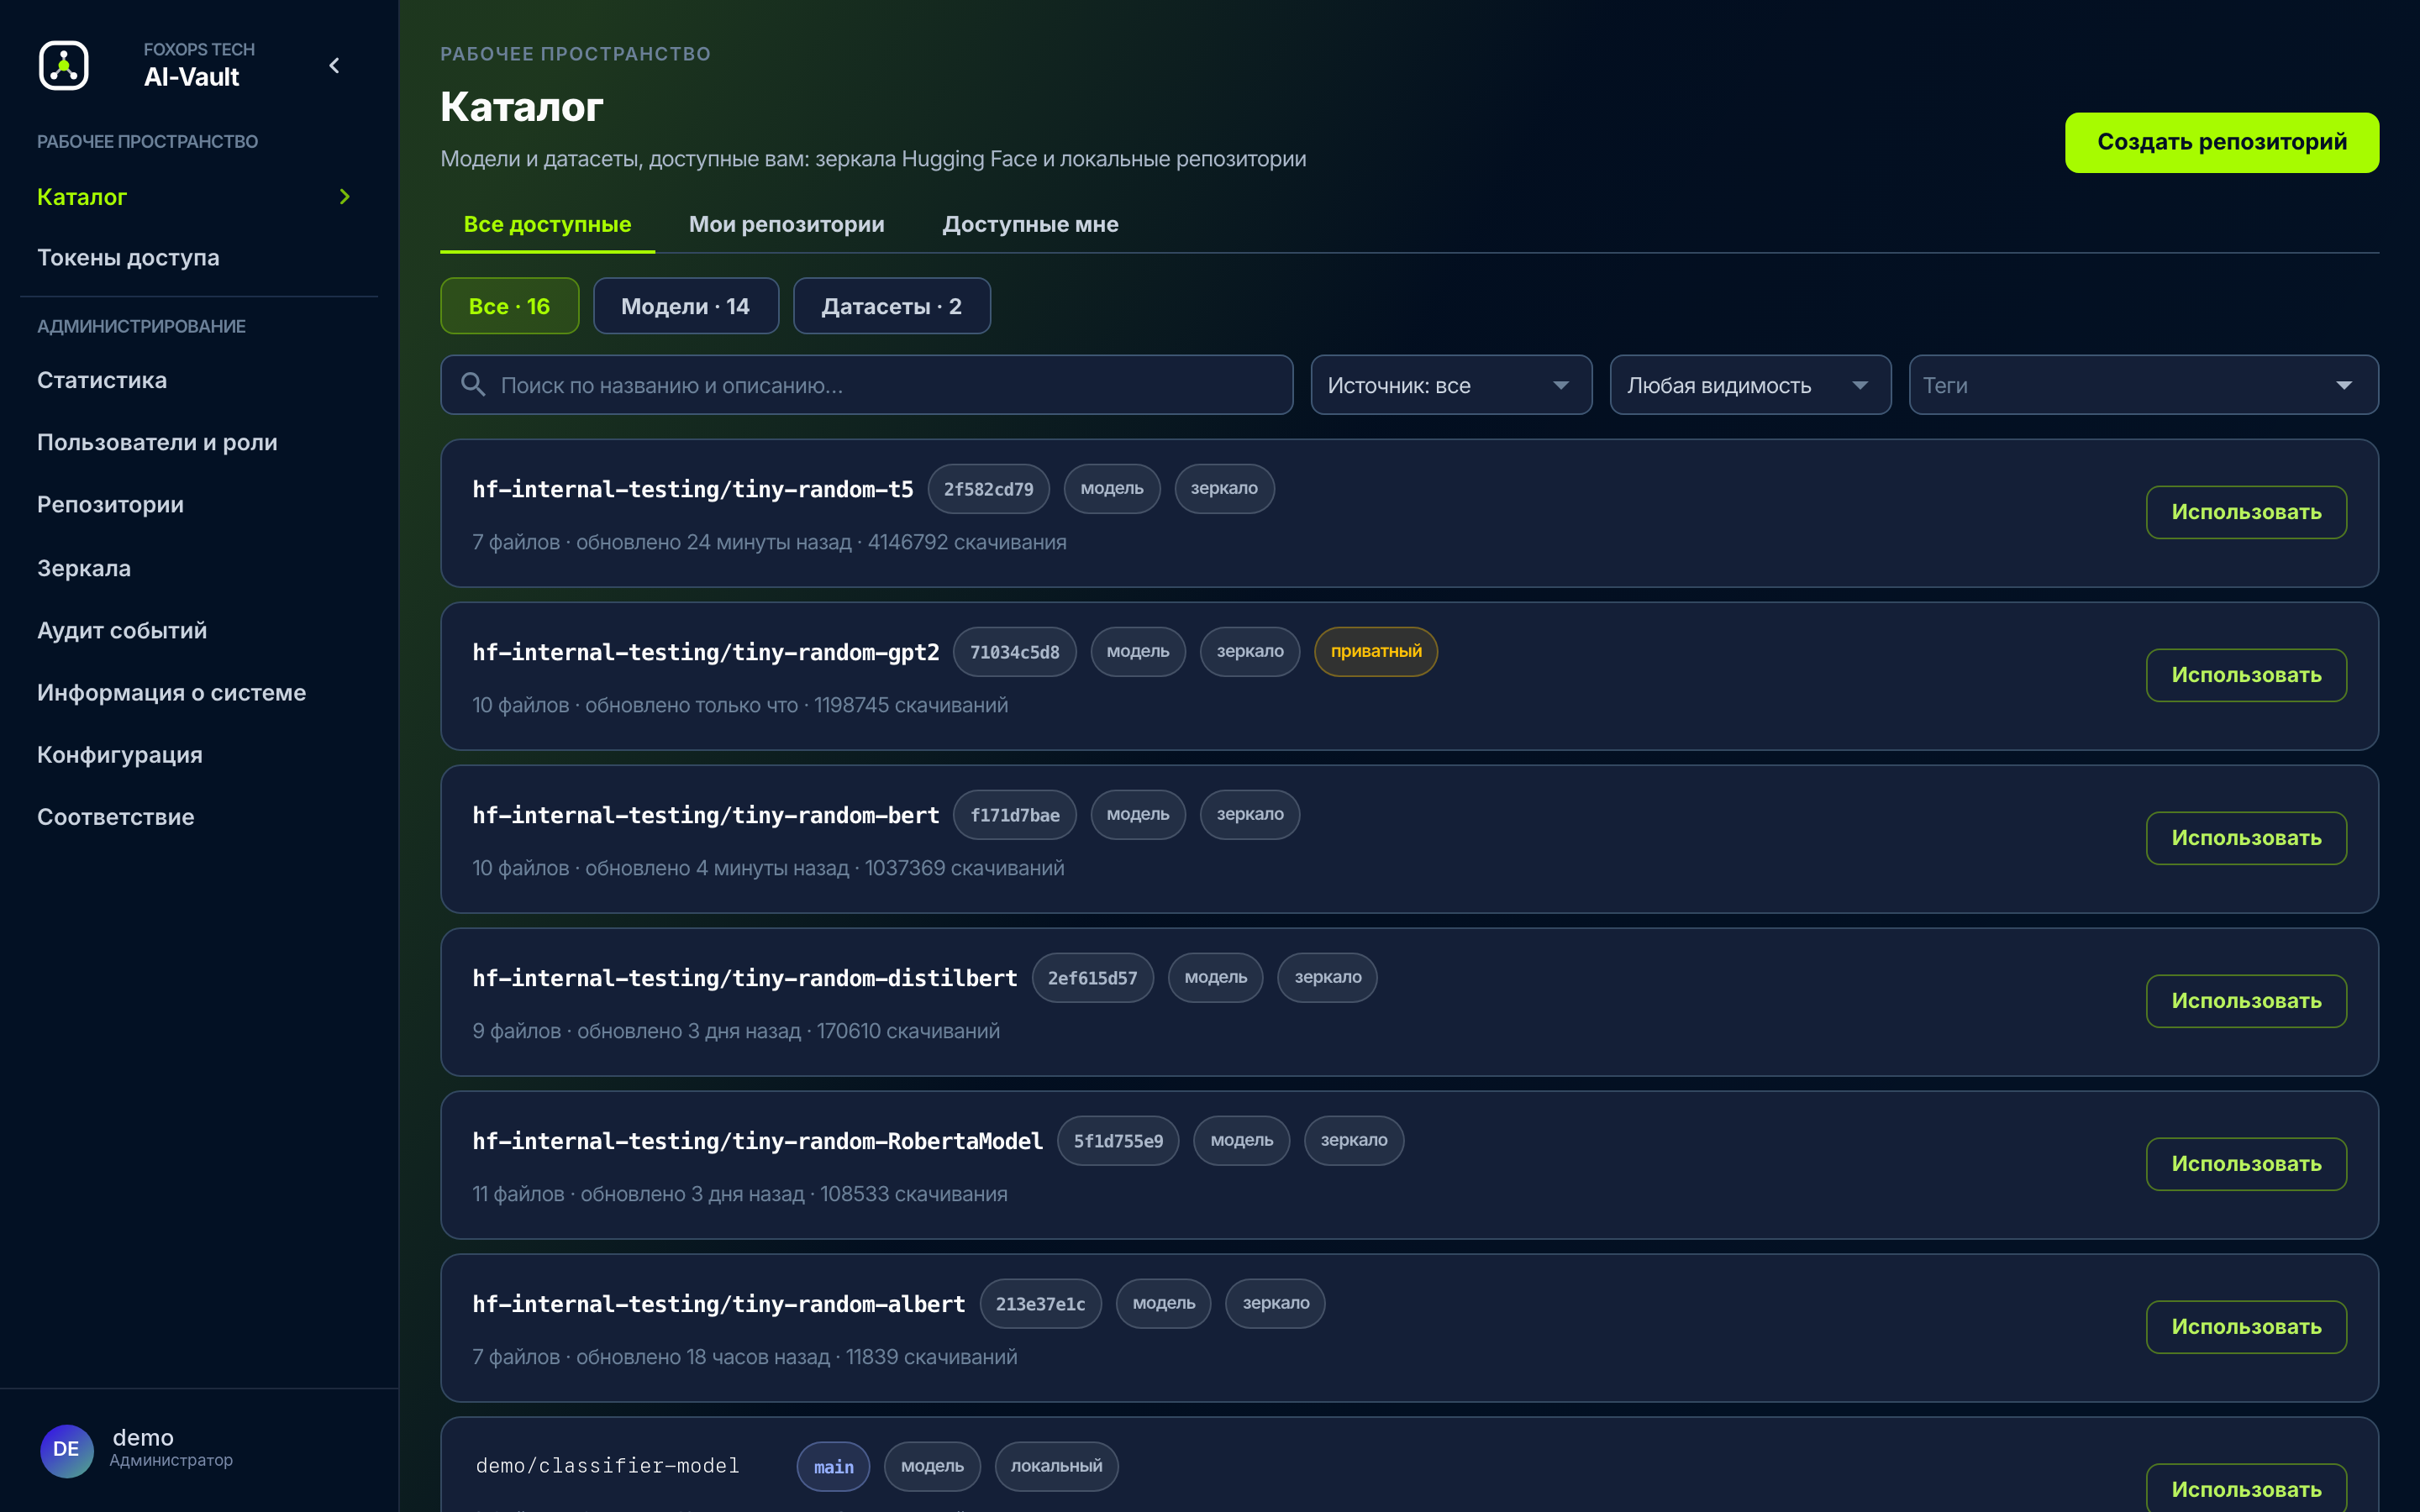
Task: Expand the Каталог chevron arrow
Action: click(345, 197)
